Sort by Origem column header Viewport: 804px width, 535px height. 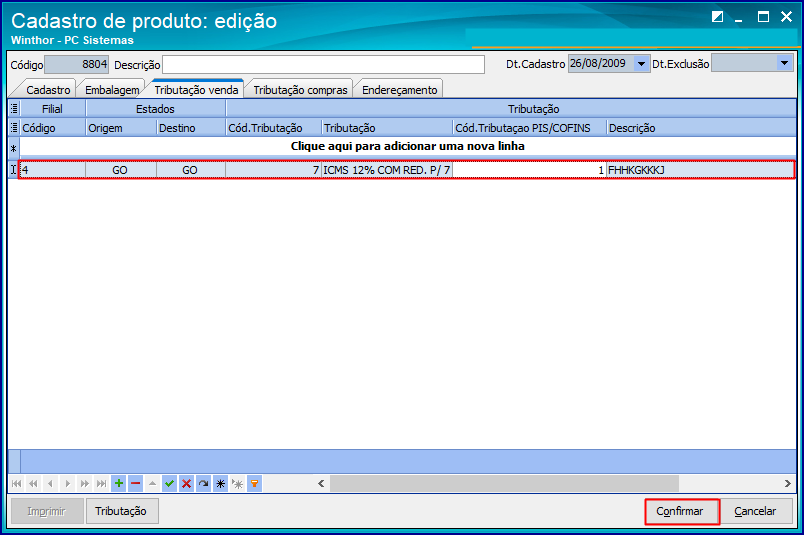(121, 128)
